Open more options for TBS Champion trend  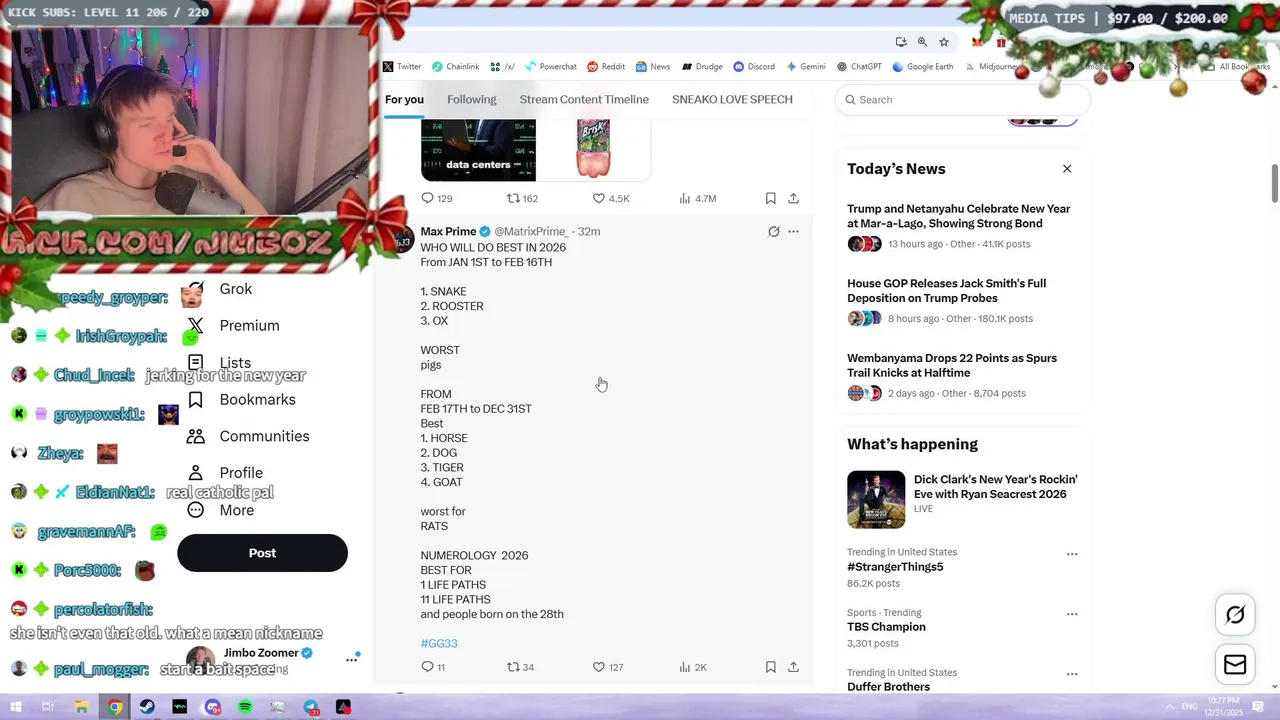click(x=1072, y=614)
